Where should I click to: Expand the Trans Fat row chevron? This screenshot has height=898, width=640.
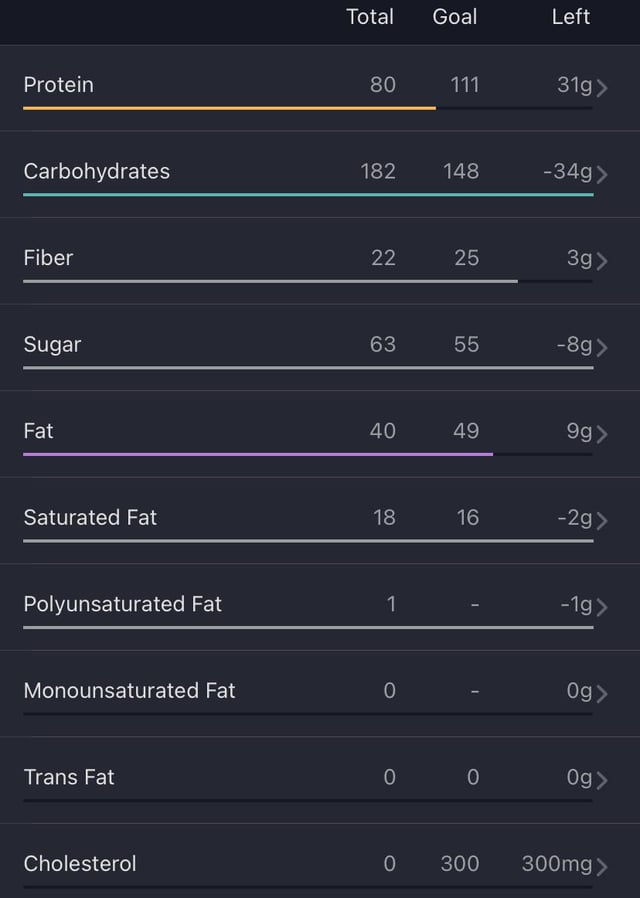(602, 780)
